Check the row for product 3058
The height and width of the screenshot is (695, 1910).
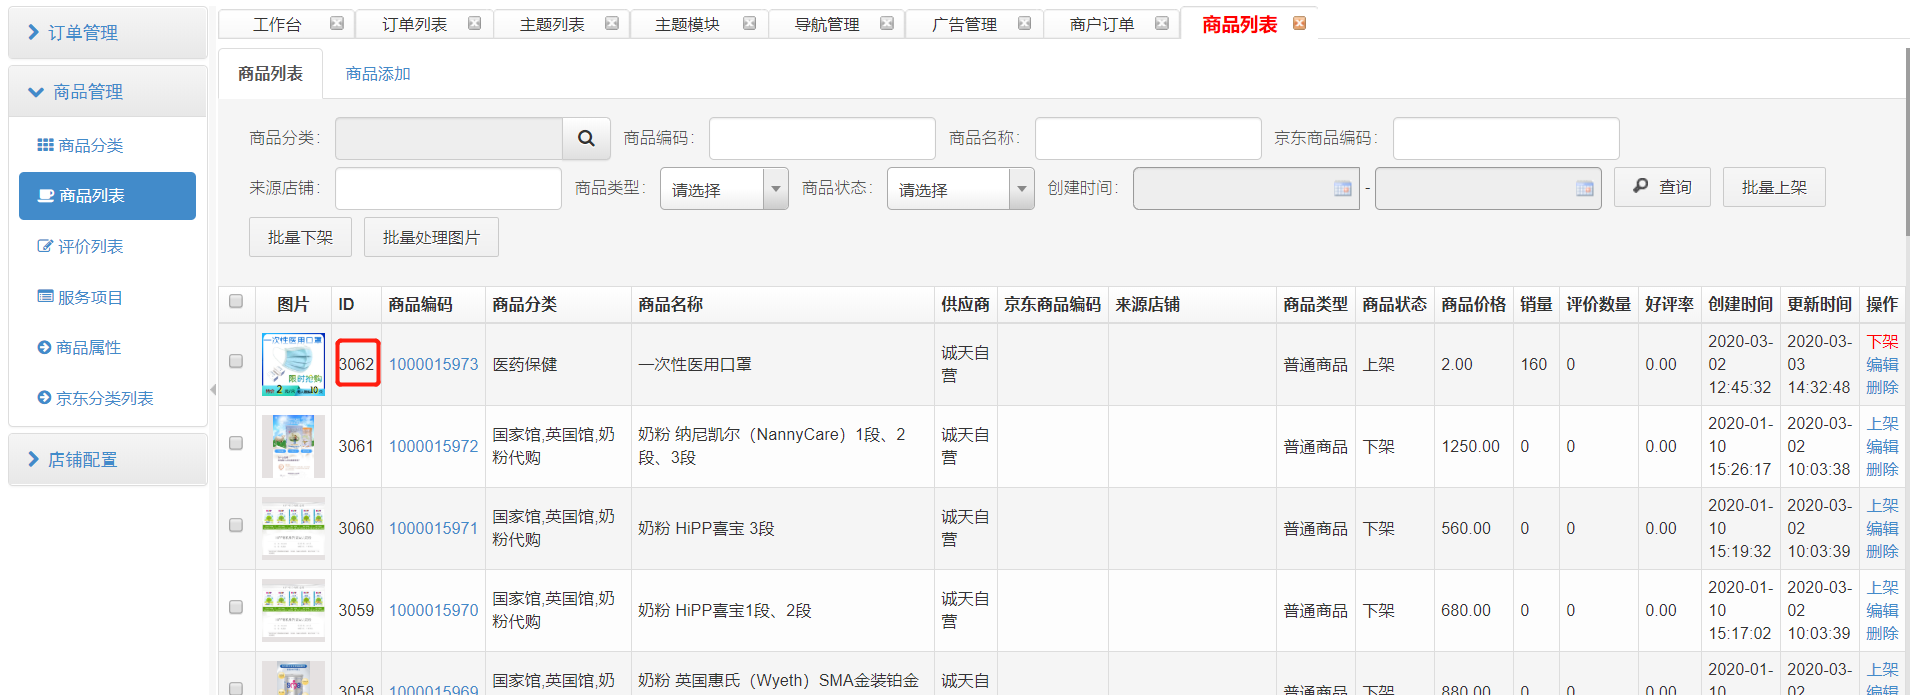pyautogui.click(x=236, y=688)
